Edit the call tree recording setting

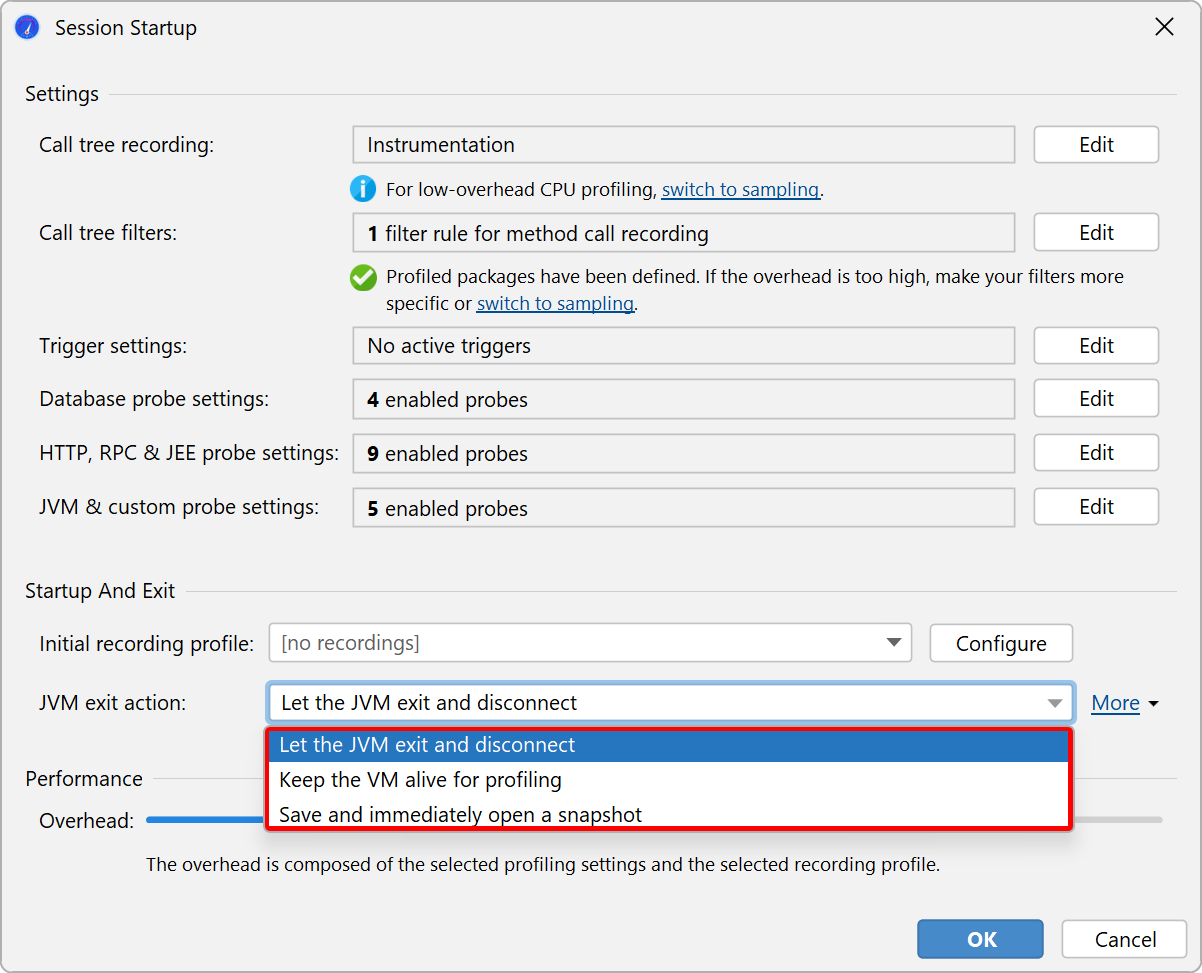pyautogui.click(x=1095, y=145)
